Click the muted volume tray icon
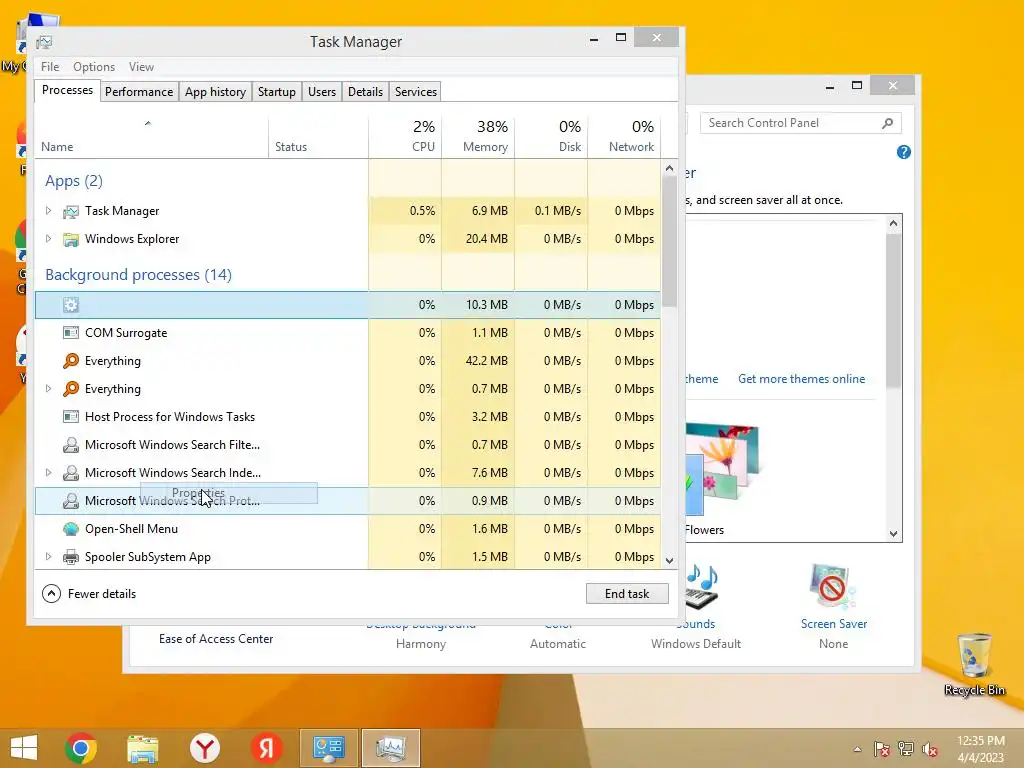Viewport: 1024px width, 768px height. (x=930, y=749)
